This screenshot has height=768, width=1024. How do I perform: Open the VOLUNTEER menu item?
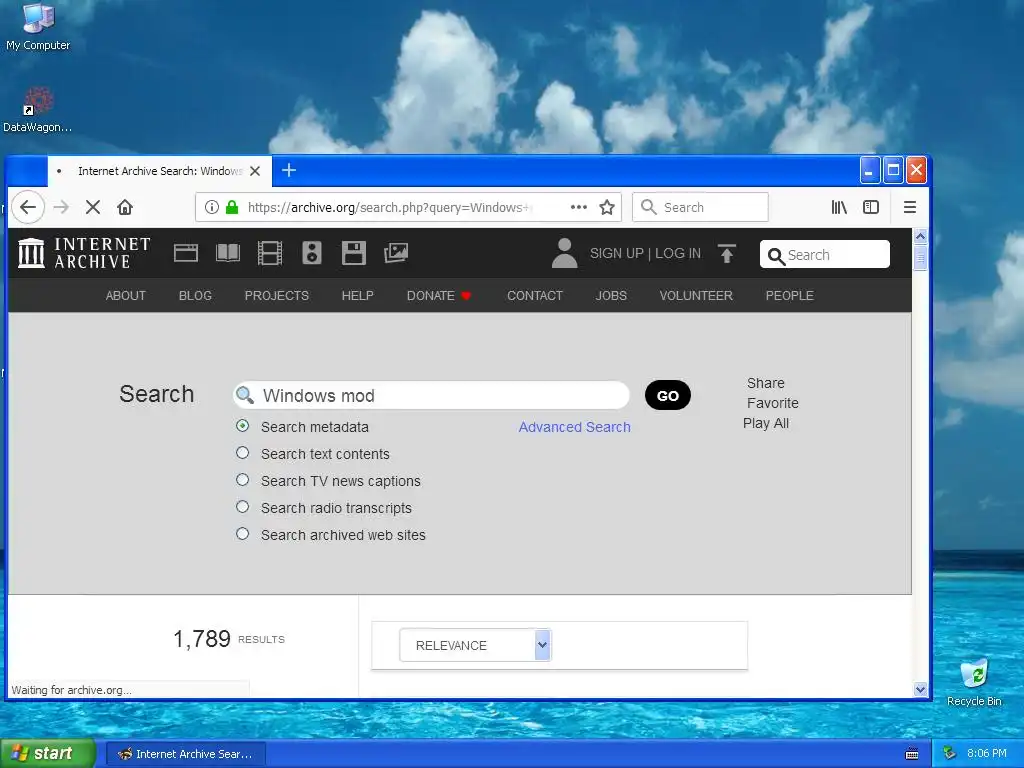pos(696,296)
